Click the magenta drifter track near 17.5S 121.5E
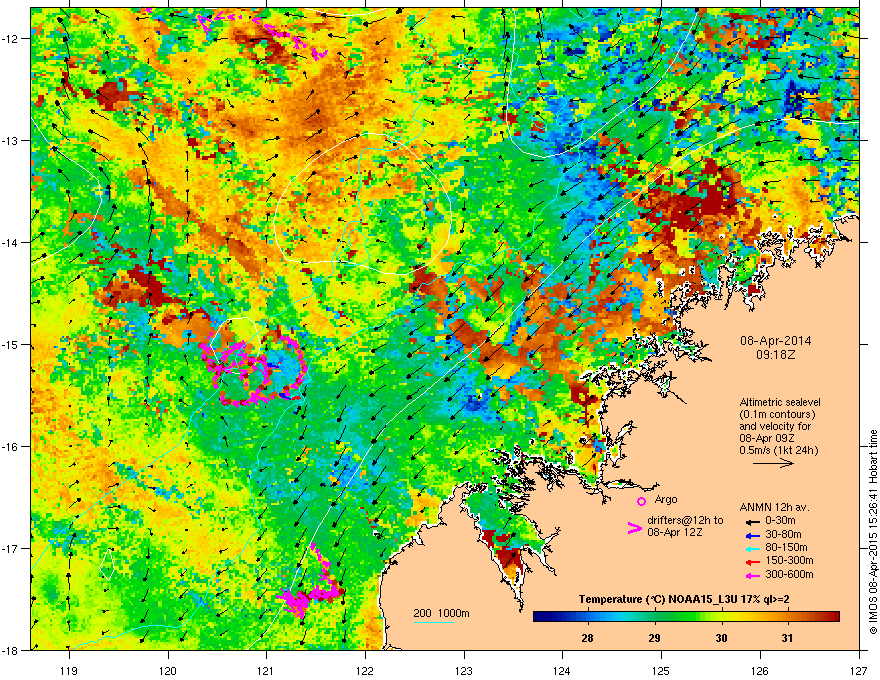This screenshot has width=880, height=680. click(311, 583)
